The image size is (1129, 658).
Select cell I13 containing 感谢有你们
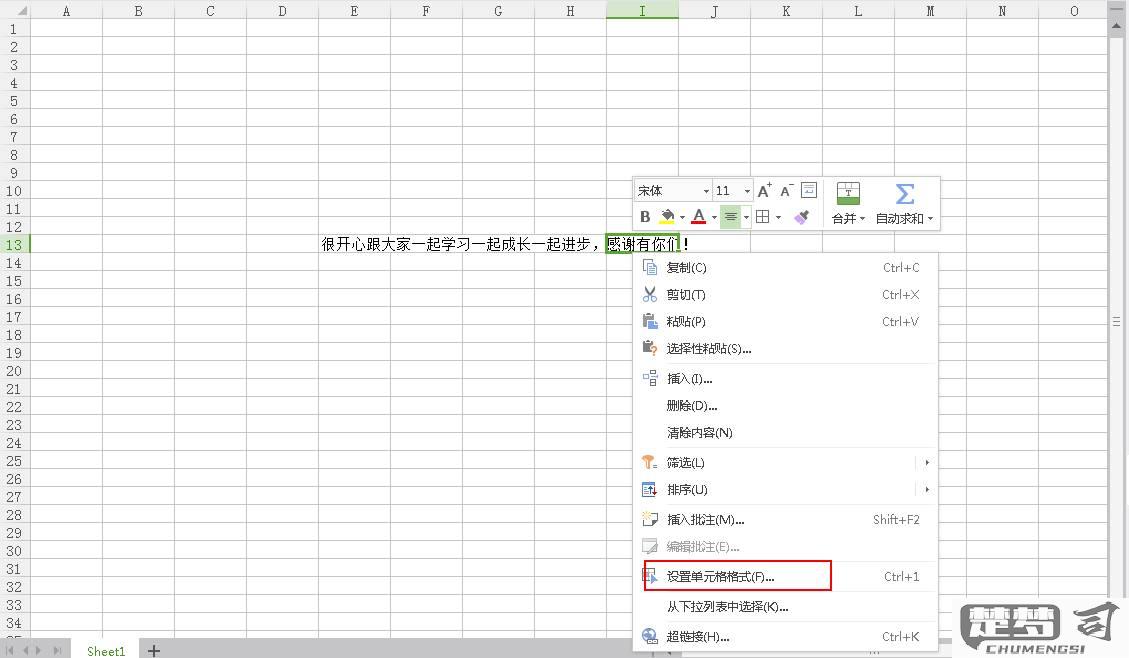tap(642, 244)
